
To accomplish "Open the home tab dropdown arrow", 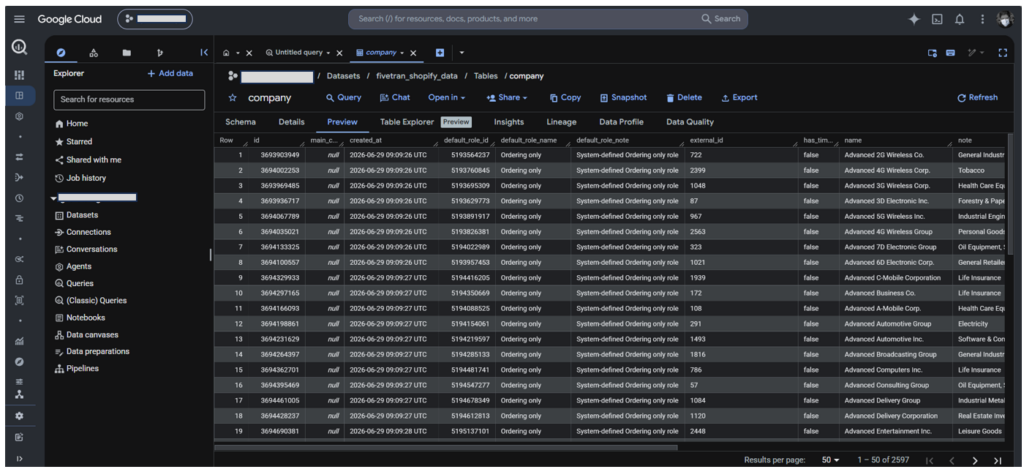I will click(x=238, y=53).
